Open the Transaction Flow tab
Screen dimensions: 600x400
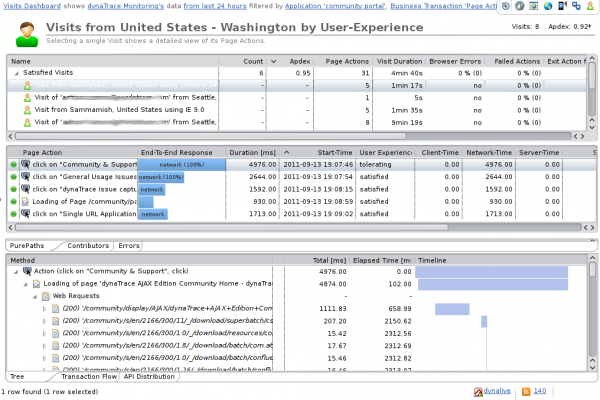tap(89, 377)
